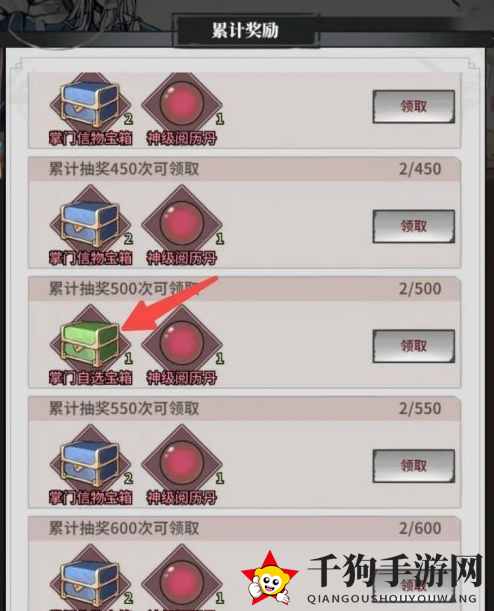Viewport: 494px width, 611px height.
Task: Tap the 2/500 progress counter
Action: [420, 289]
